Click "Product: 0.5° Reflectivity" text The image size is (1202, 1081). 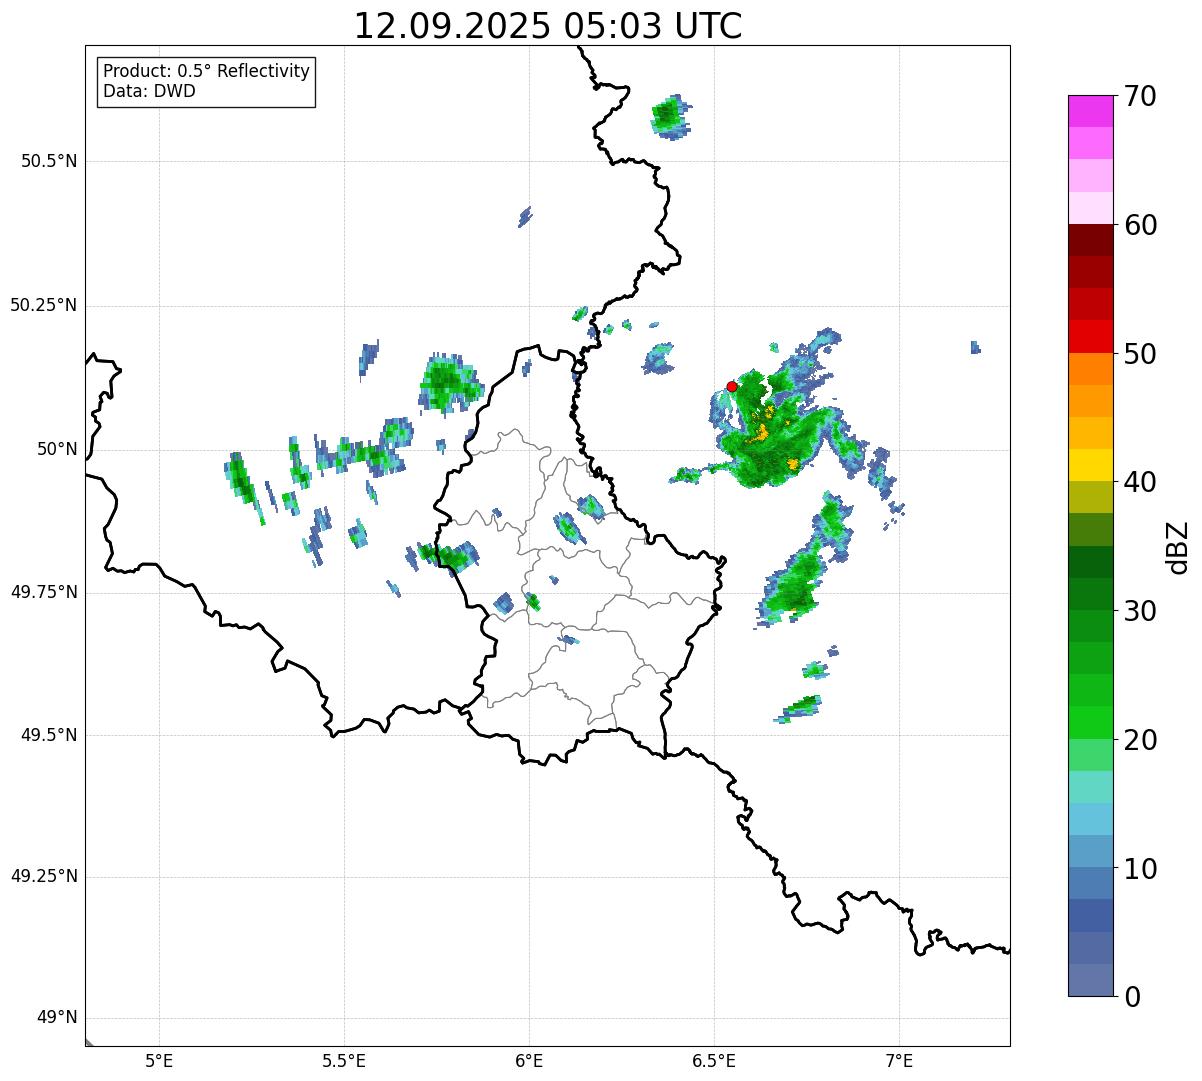[207, 72]
